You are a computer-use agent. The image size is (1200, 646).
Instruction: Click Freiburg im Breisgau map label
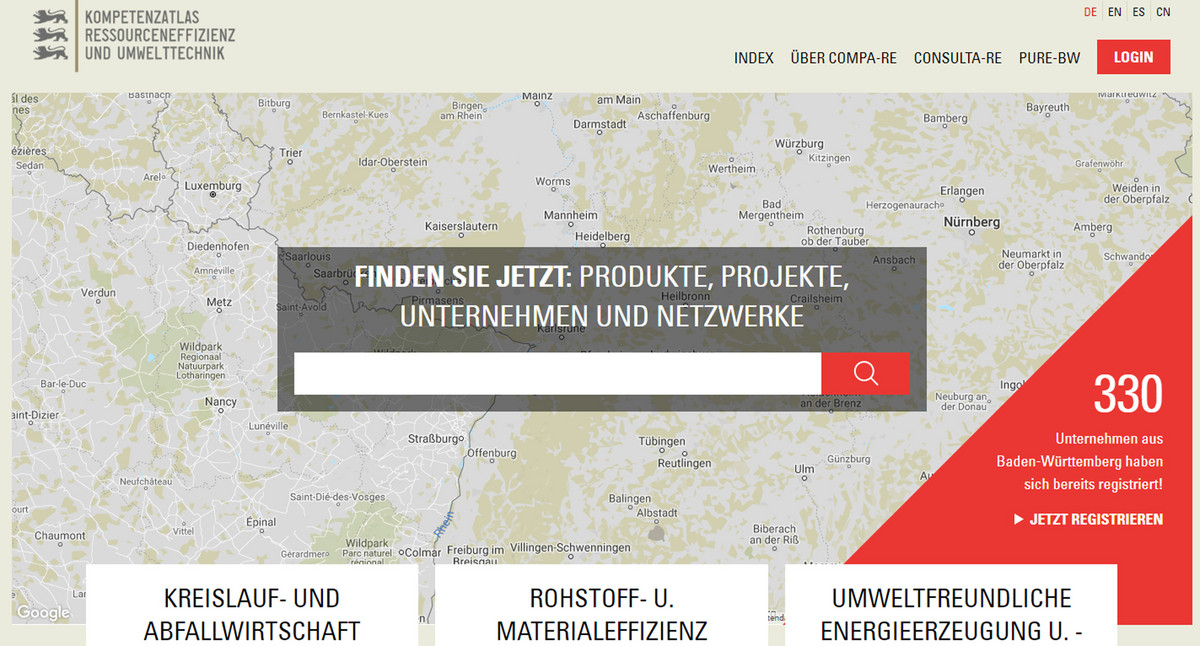[475, 556]
